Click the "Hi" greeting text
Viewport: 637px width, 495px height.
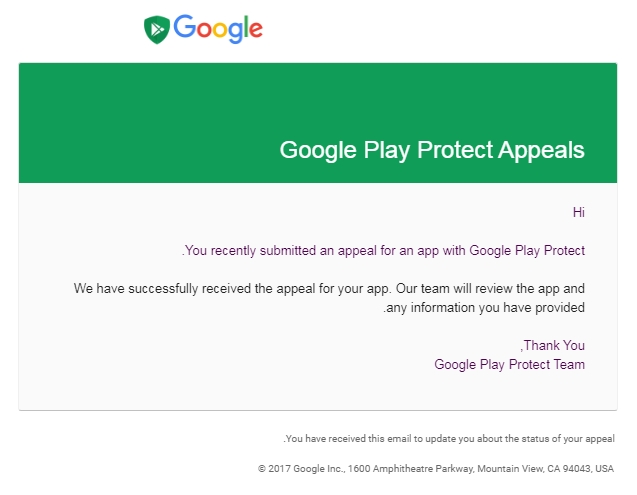coord(578,212)
